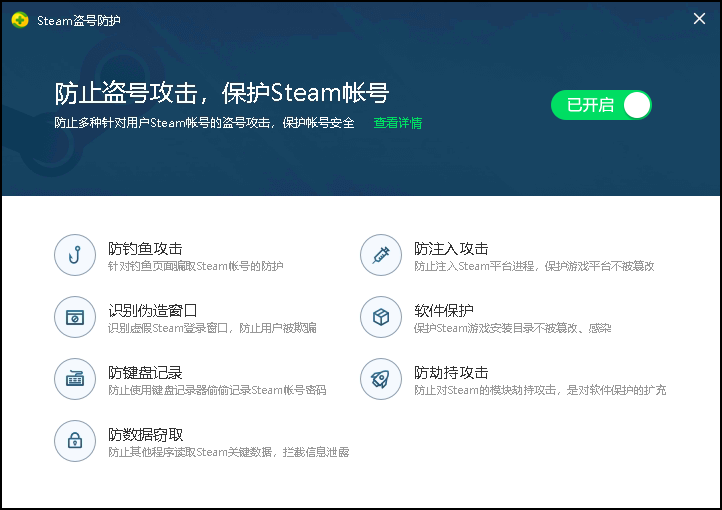Click description 针对钓鱼页面骗取Steam帐号的防护
The image size is (722, 510).
pos(196,266)
